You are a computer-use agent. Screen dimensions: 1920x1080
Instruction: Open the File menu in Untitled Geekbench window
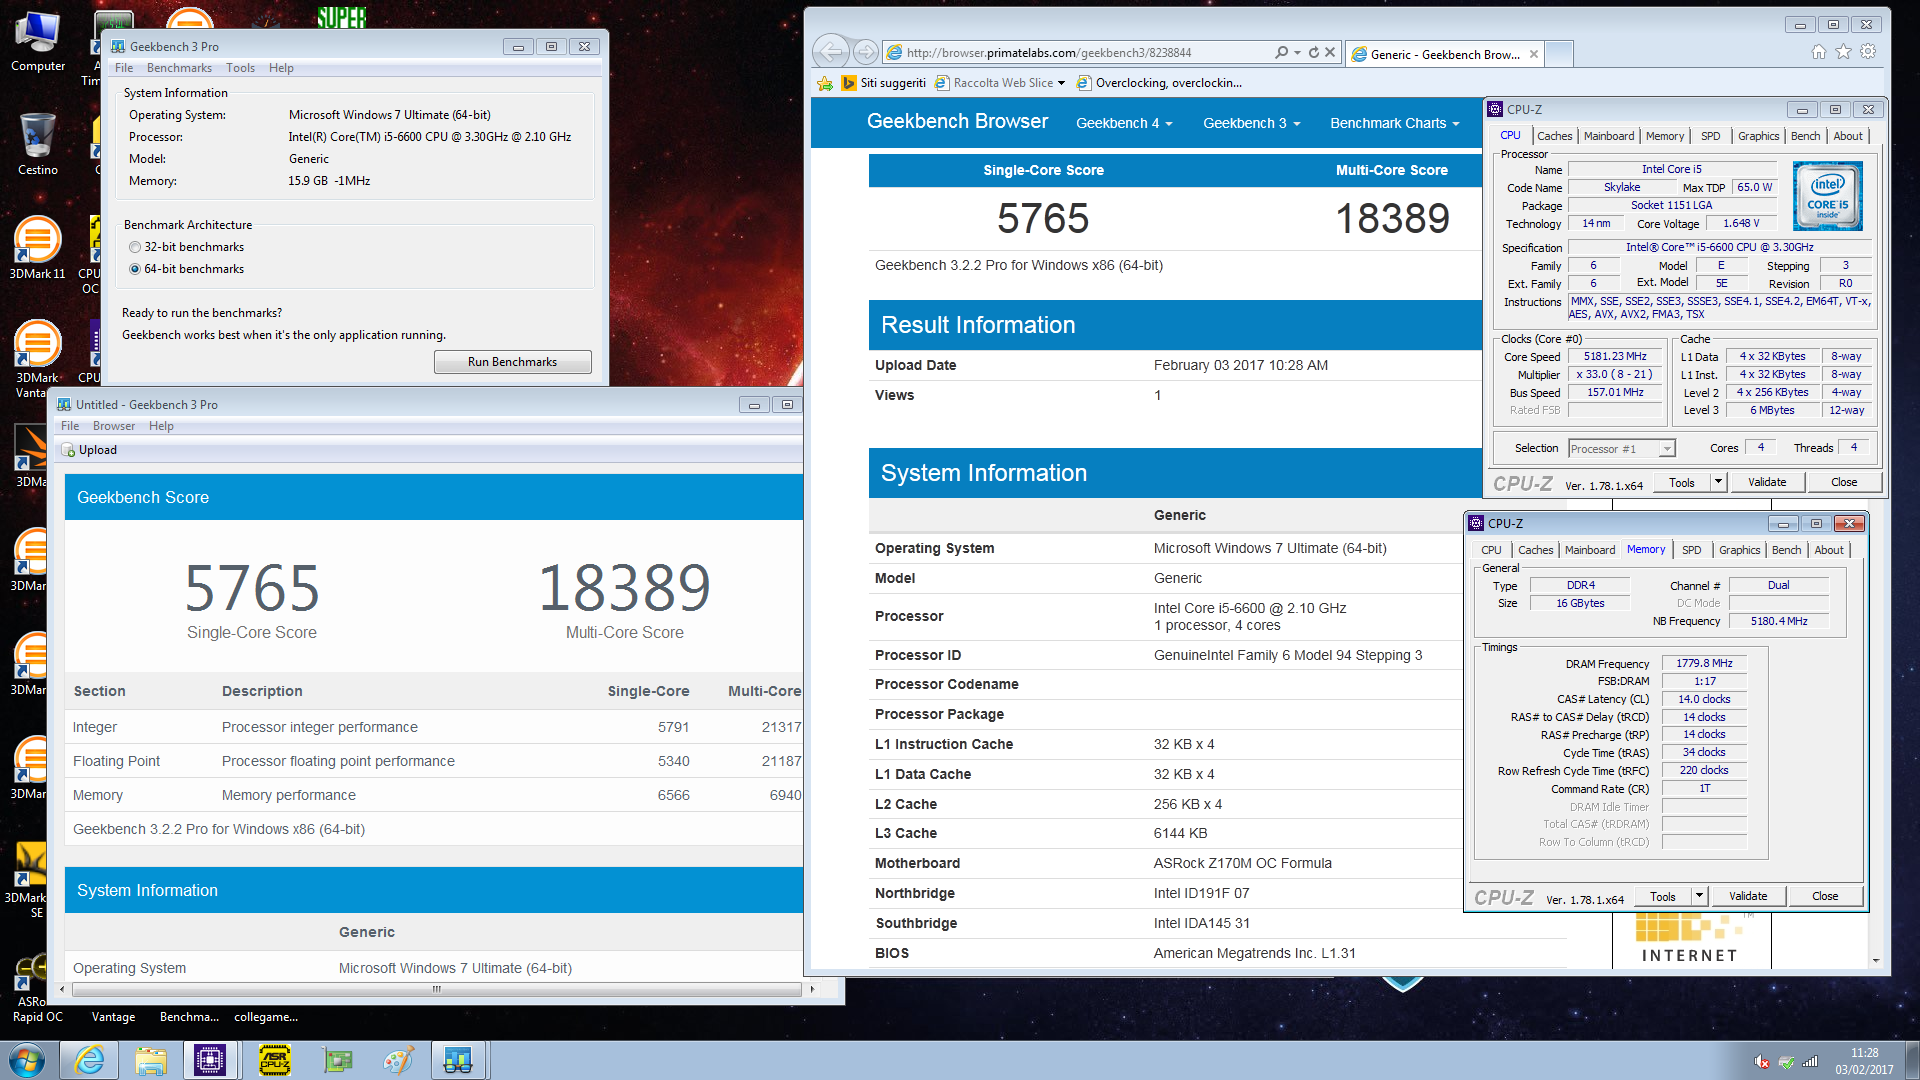pos(70,426)
